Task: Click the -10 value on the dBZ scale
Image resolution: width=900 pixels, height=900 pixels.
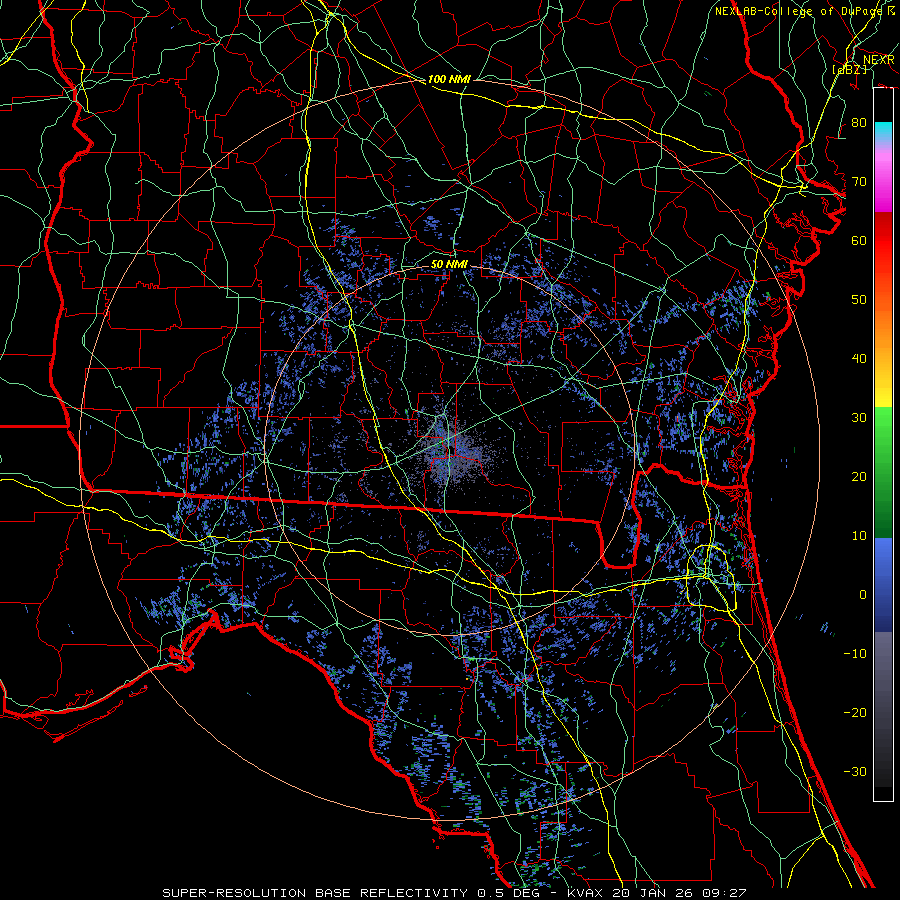Action: 855,654
